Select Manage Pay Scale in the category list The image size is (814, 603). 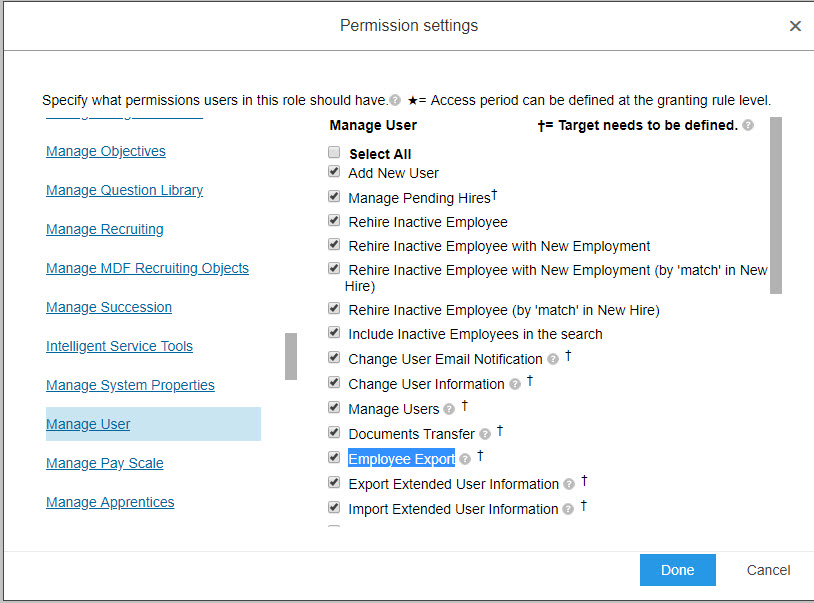tap(105, 463)
